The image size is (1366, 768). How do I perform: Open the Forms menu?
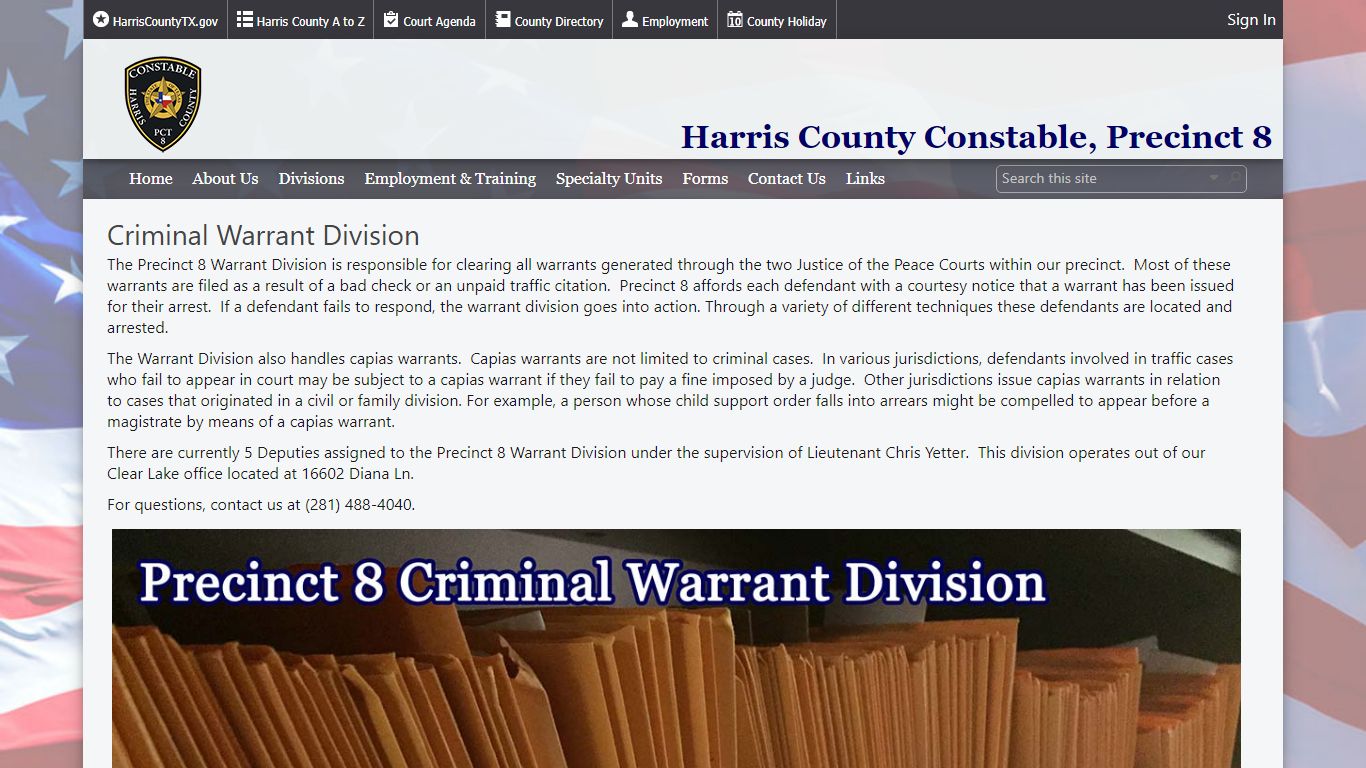pos(705,179)
